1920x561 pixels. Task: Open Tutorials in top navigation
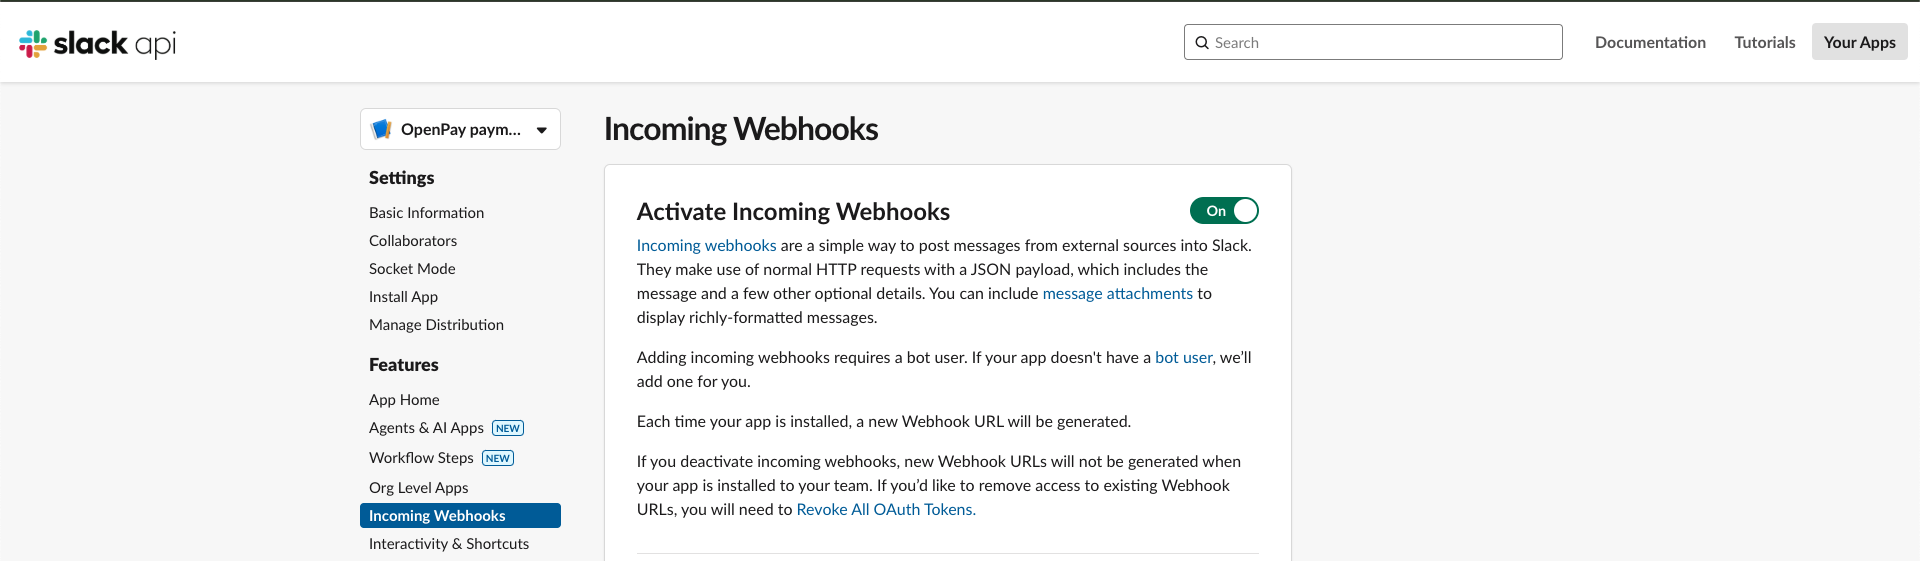(x=1764, y=42)
